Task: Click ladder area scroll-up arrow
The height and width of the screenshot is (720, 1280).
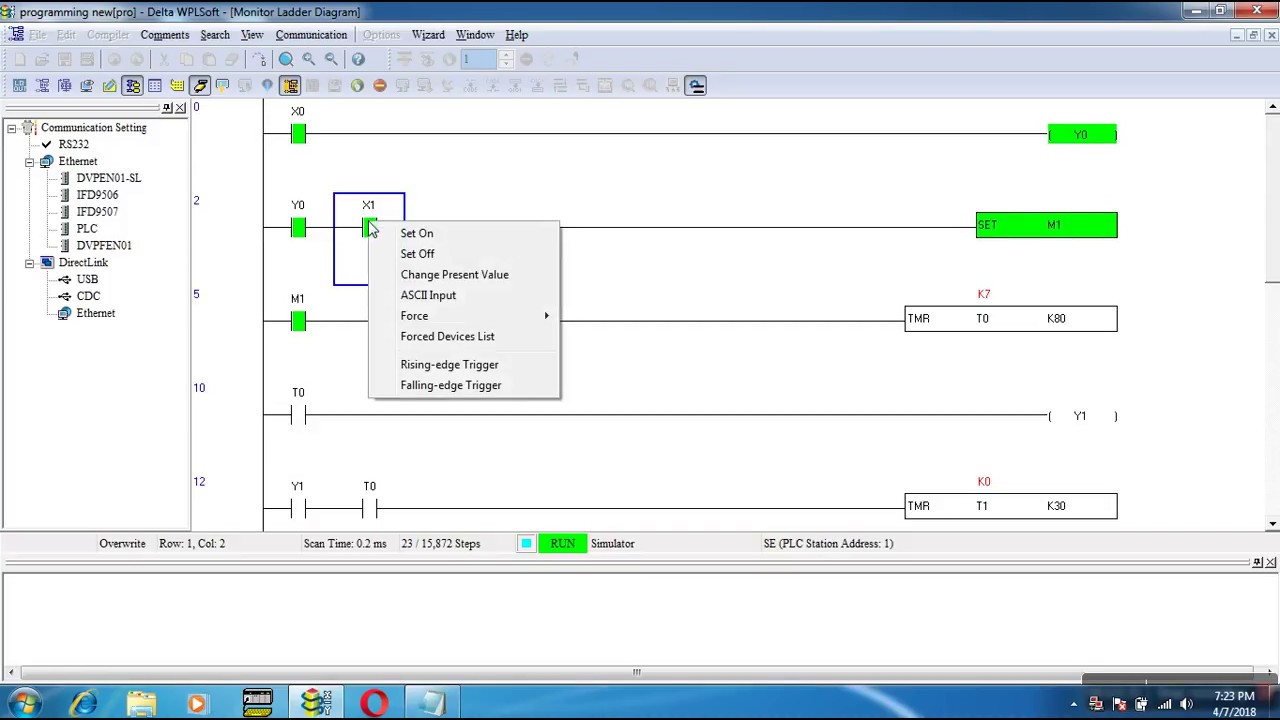Action: coord(1272,107)
